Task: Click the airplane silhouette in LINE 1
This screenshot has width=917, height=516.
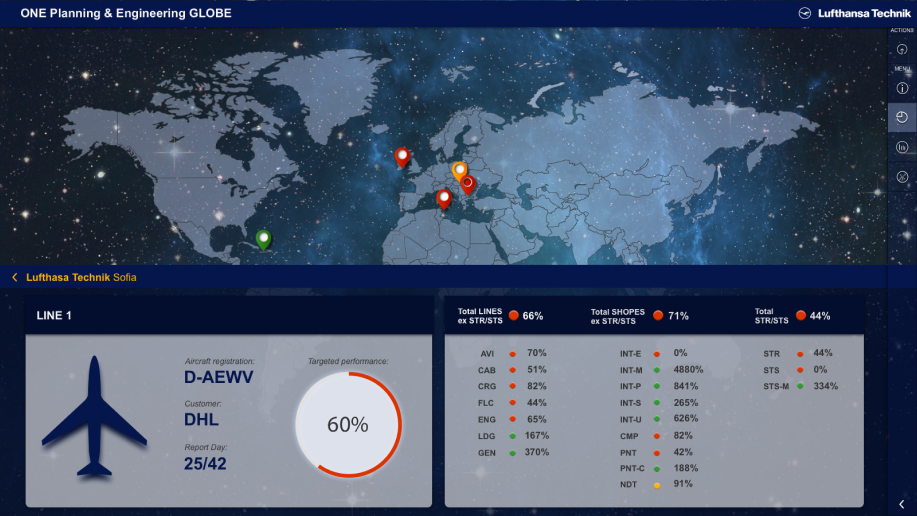Action: [94, 417]
